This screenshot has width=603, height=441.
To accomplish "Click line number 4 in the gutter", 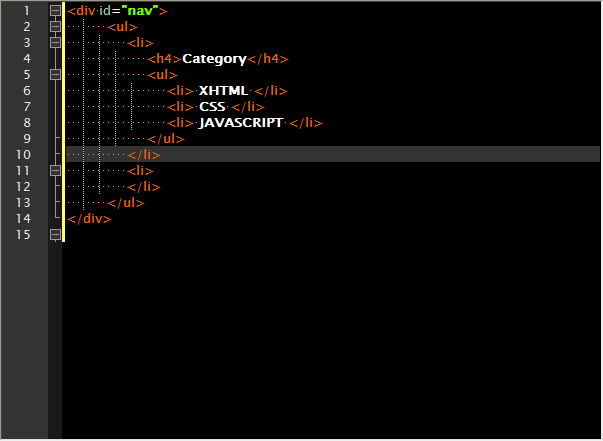I will coord(27,58).
